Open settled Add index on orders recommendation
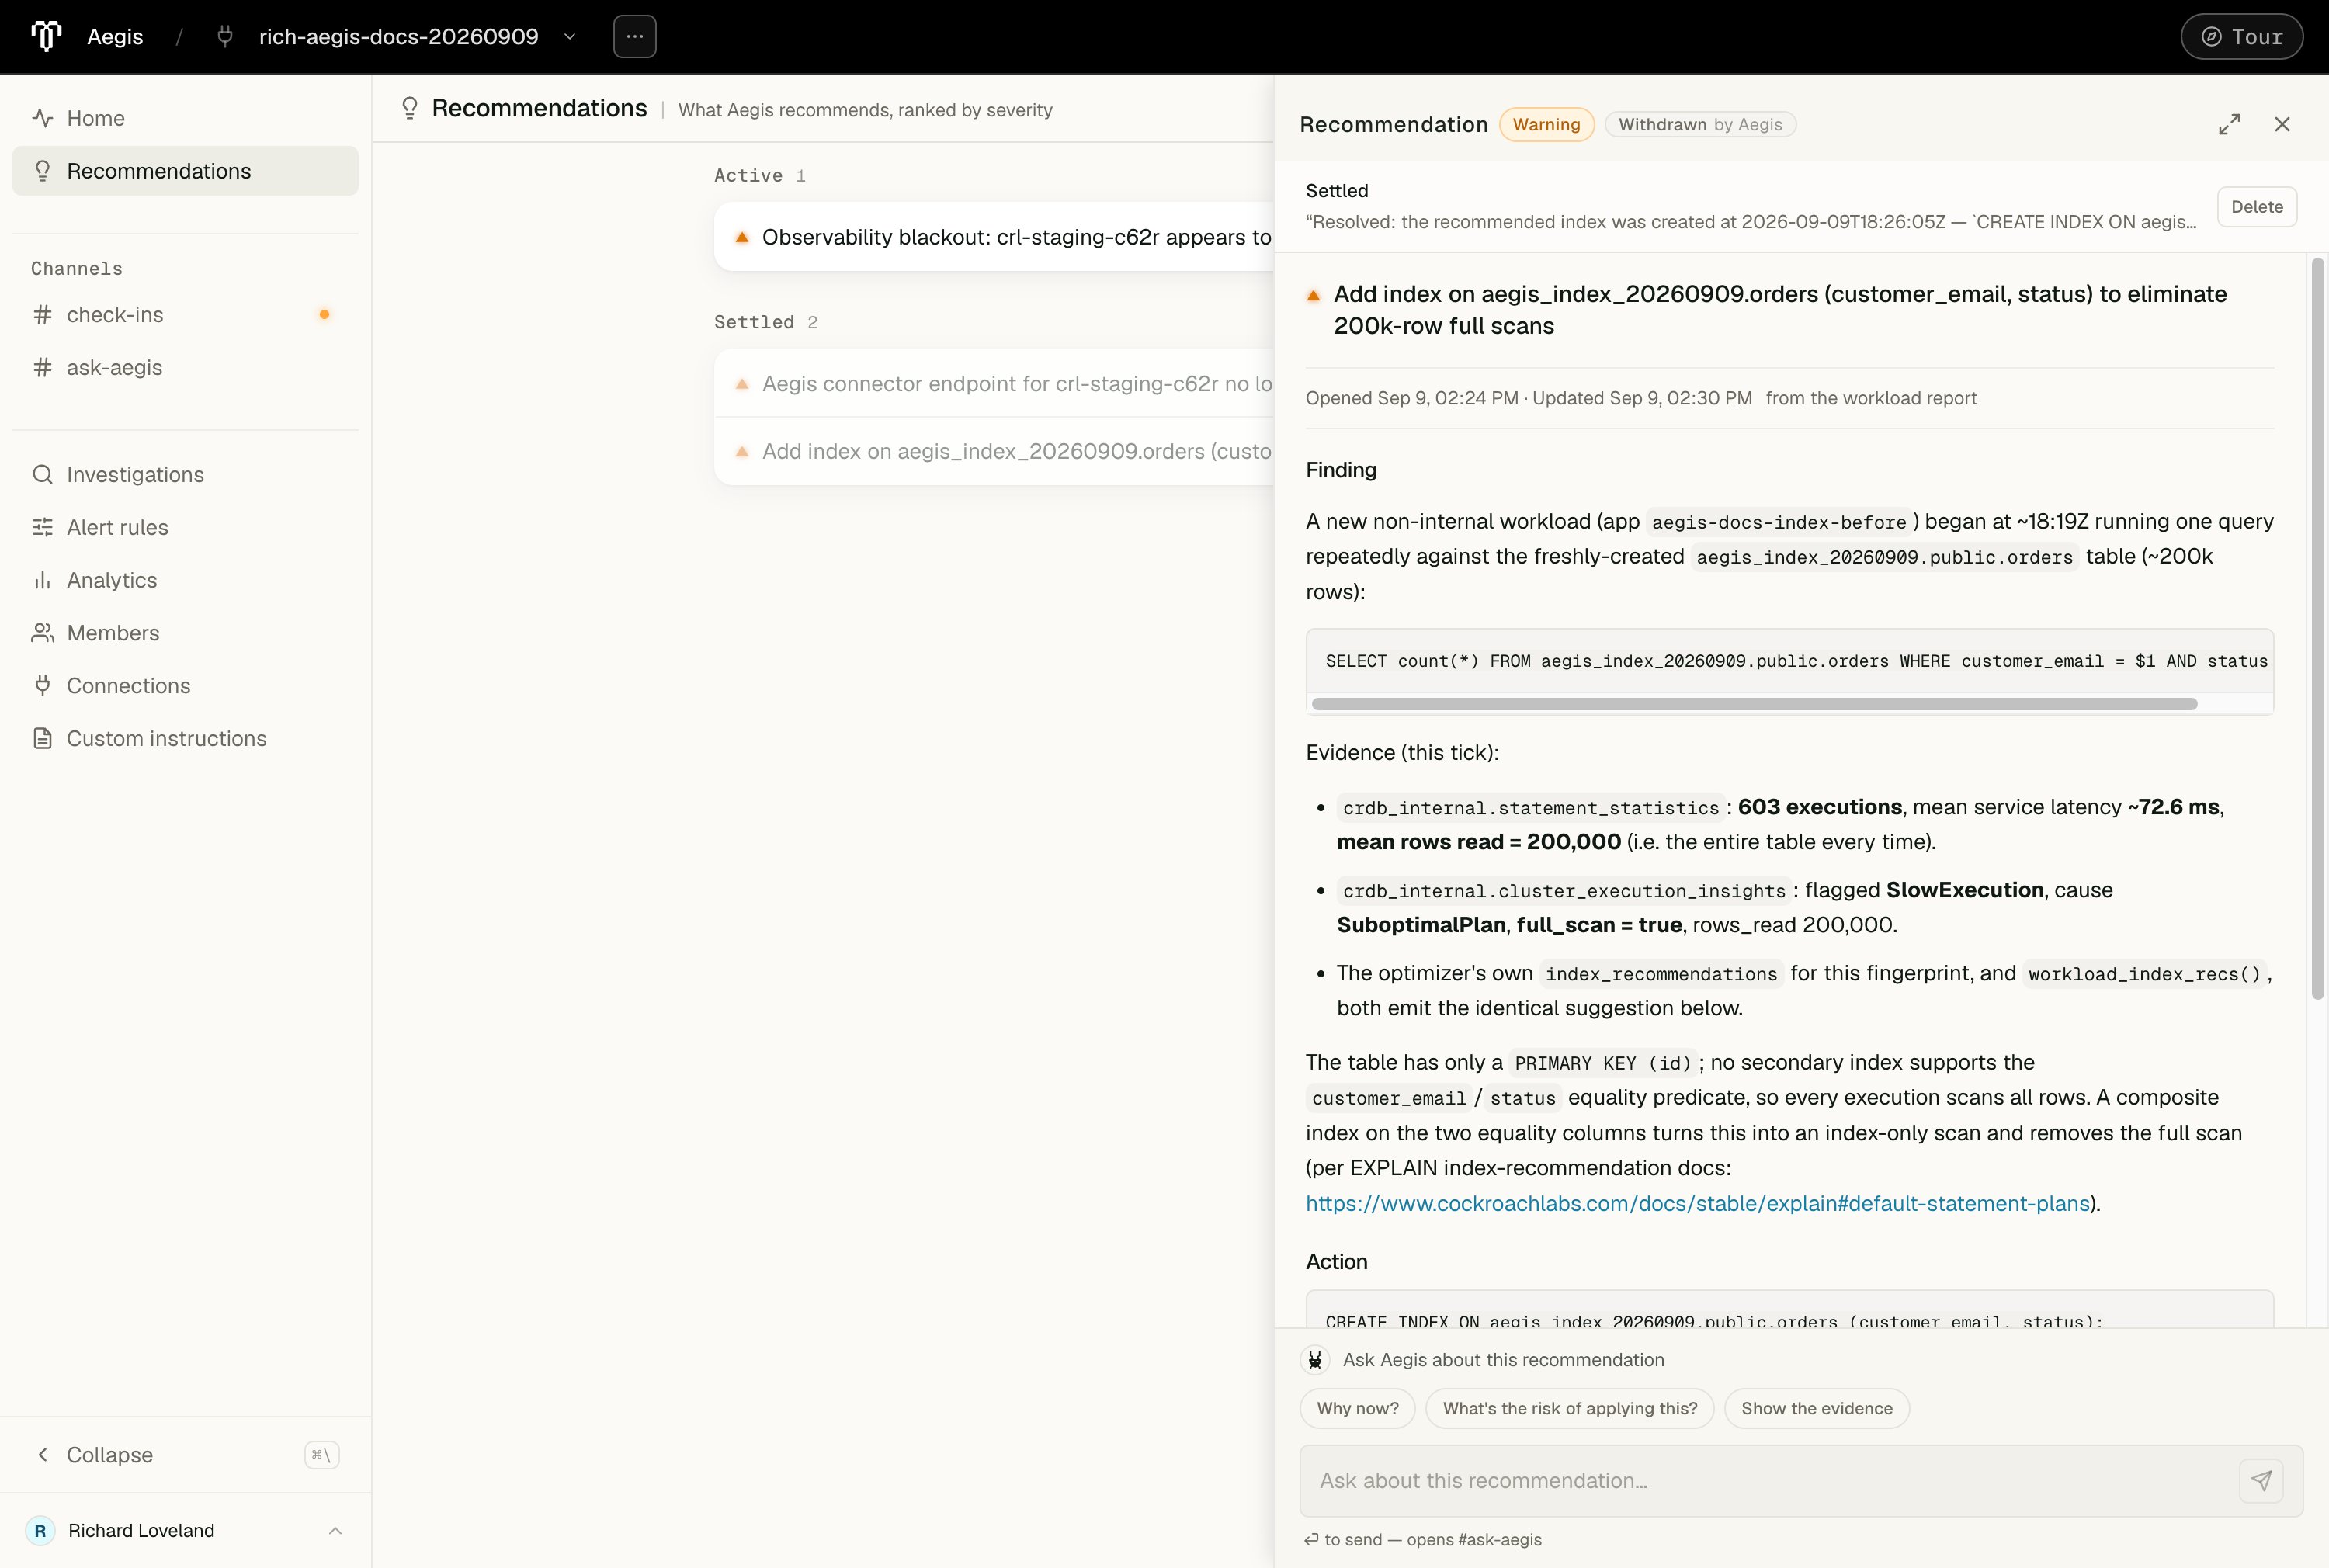Image resolution: width=2329 pixels, height=1568 pixels. click(x=994, y=452)
